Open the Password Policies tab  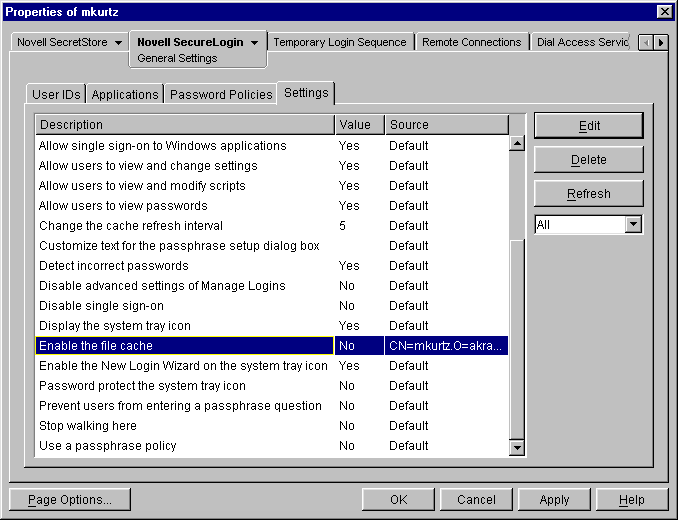[x=221, y=94]
